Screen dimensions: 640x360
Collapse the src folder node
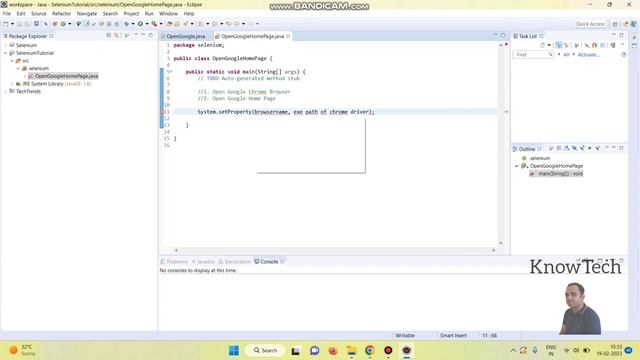[x=12, y=61]
